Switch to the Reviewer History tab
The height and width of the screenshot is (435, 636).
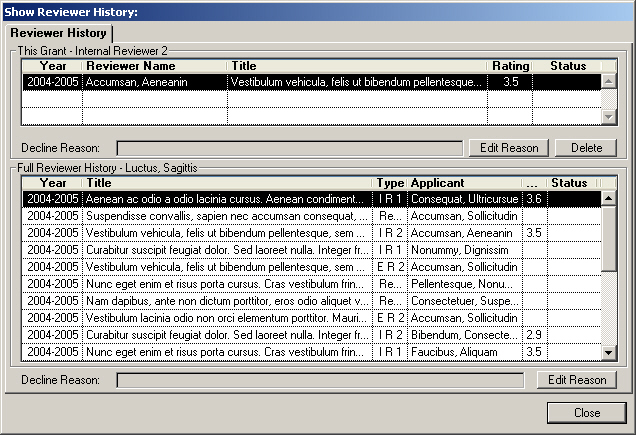pyautogui.click(x=59, y=33)
